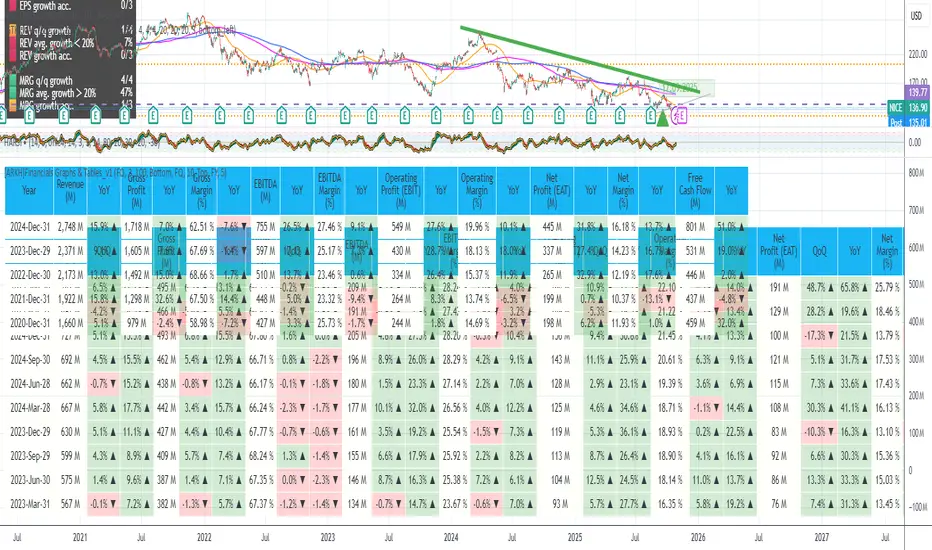Click the MRG avg. growth > 20% legend row
Image resolution: width=932 pixels, height=550 pixels.
click(x=70, y=93)
